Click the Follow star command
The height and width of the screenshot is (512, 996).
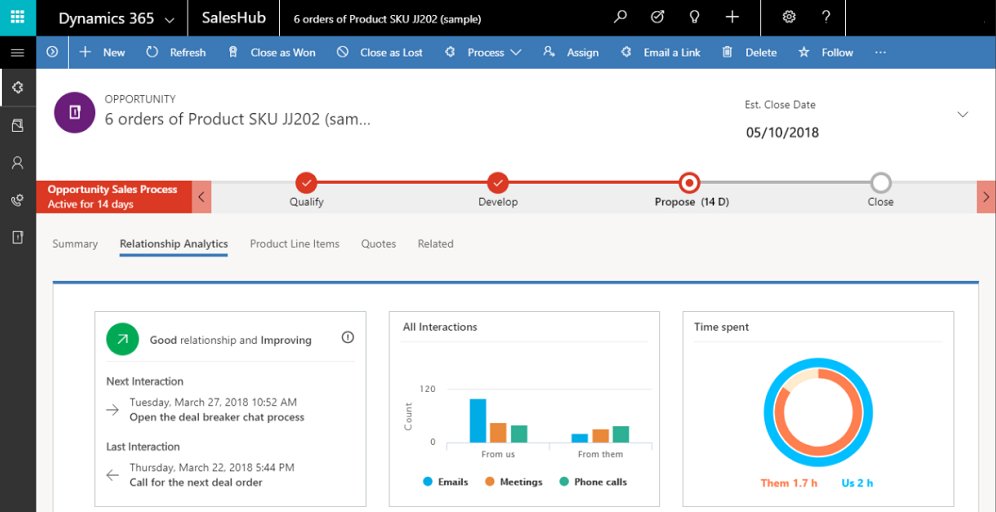[826, 53]
